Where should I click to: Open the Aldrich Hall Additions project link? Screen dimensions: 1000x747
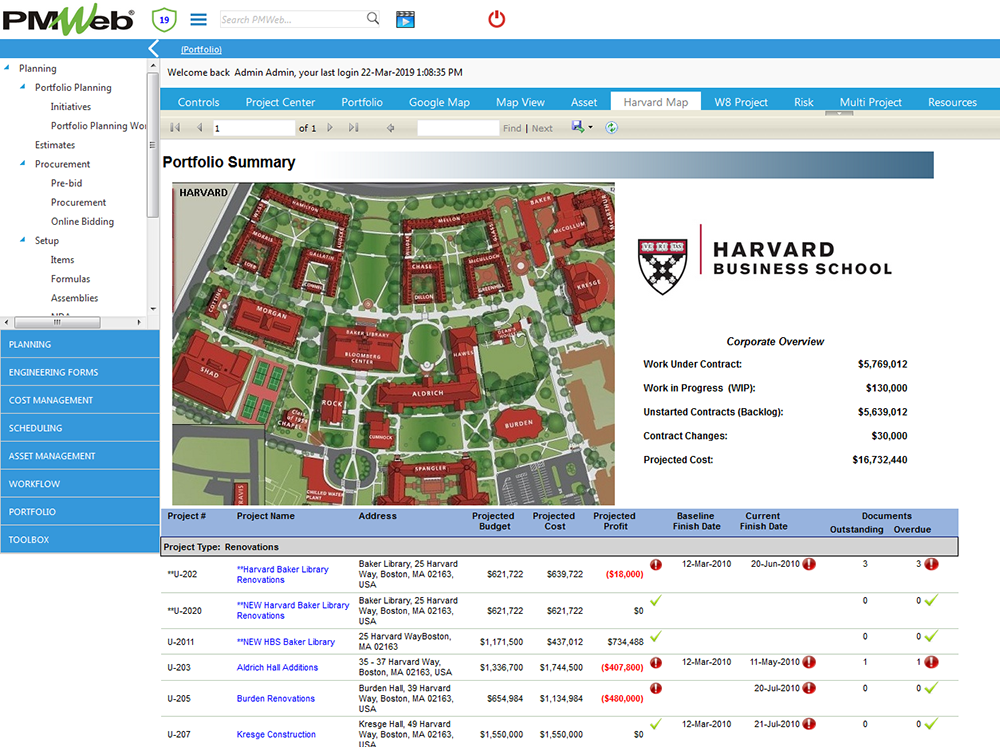coord(277,668)
